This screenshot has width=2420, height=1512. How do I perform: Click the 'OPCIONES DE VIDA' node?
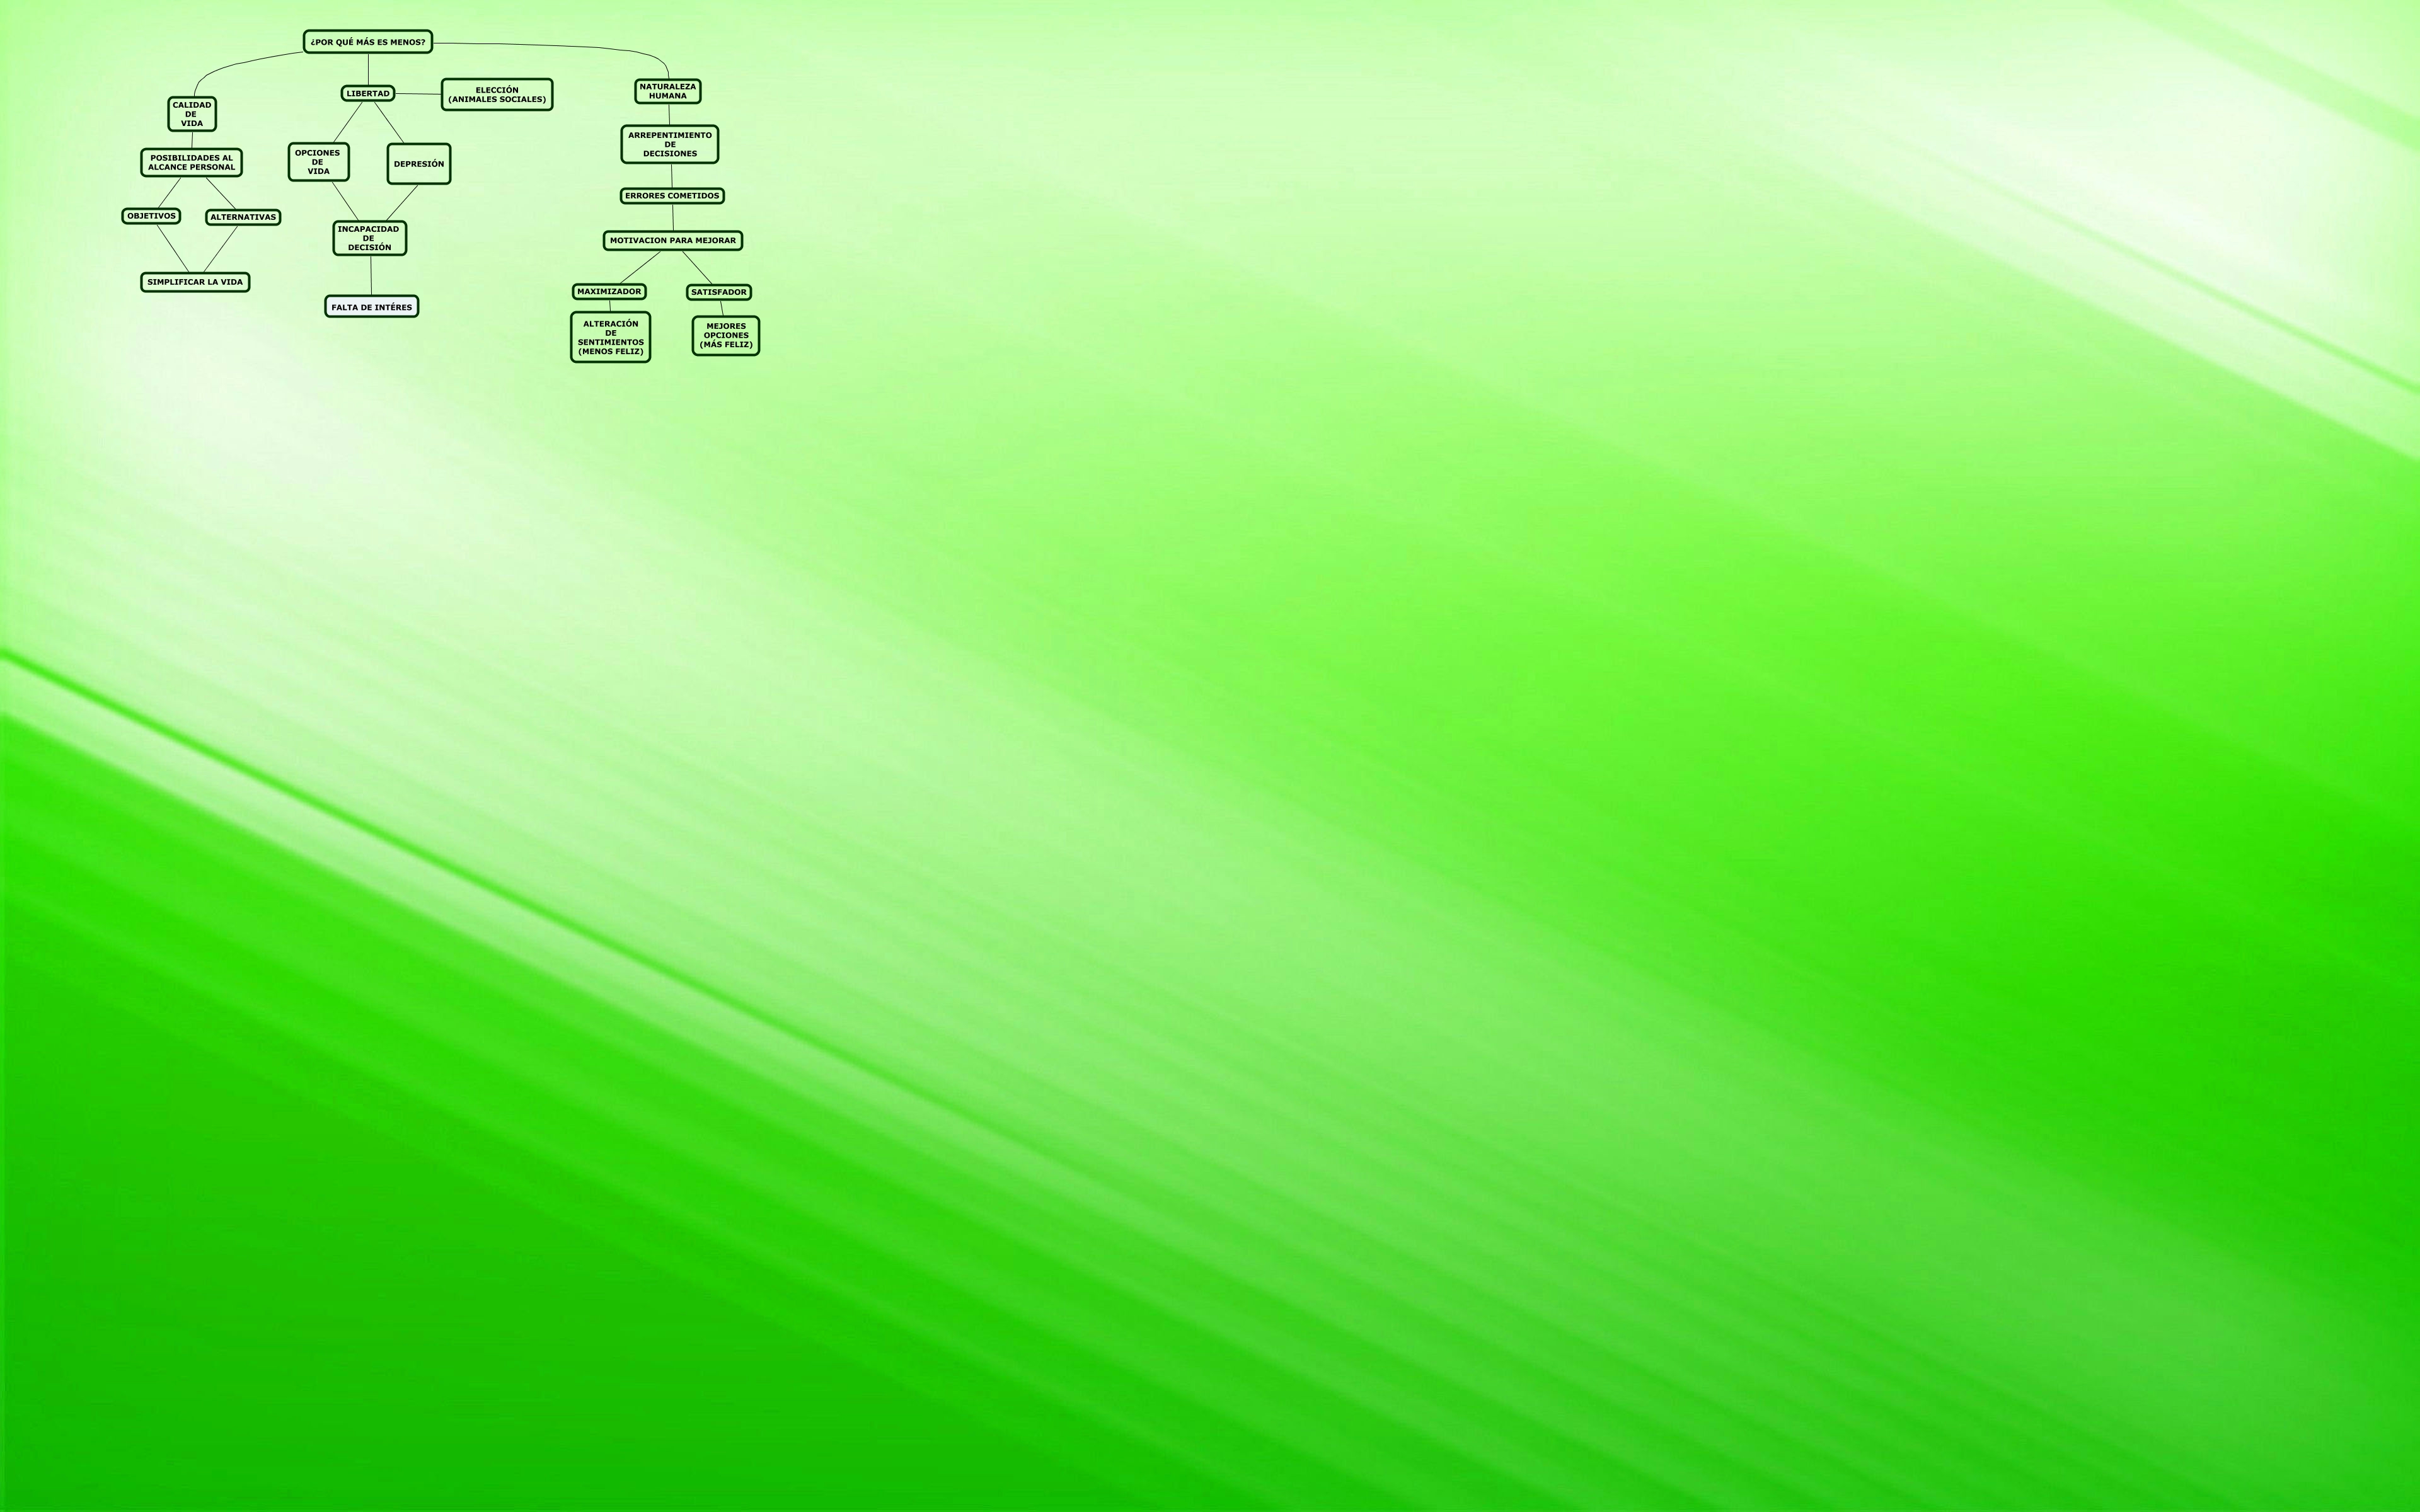318,162
